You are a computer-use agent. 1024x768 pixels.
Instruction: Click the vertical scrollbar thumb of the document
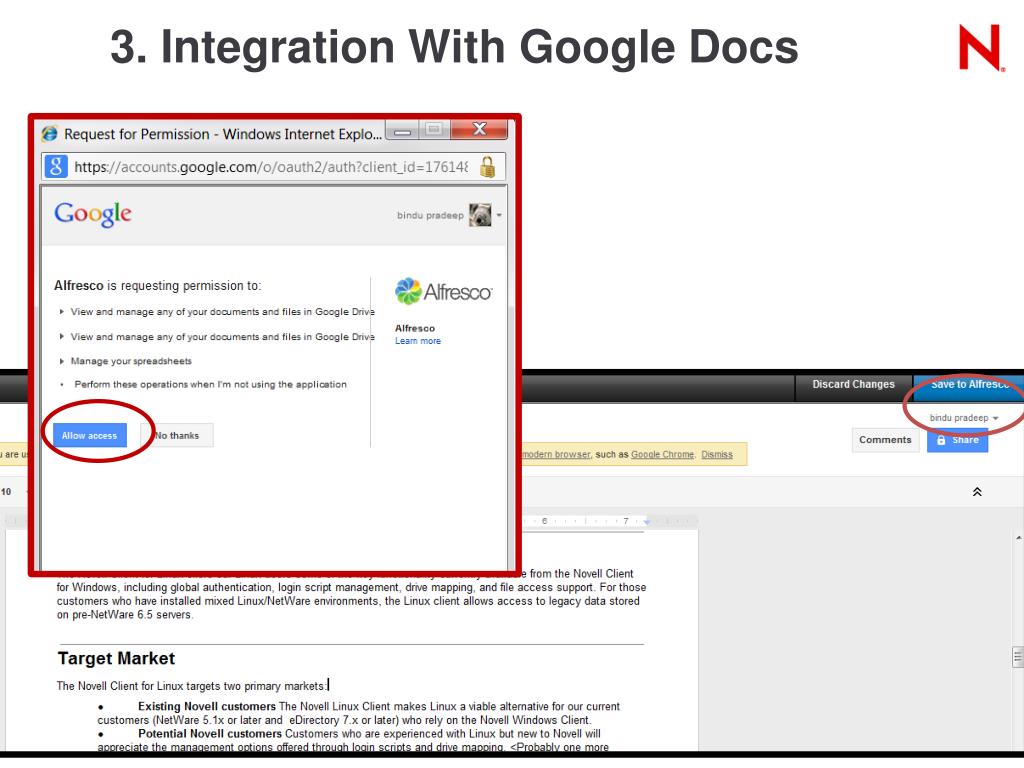tap(1017, 657)
